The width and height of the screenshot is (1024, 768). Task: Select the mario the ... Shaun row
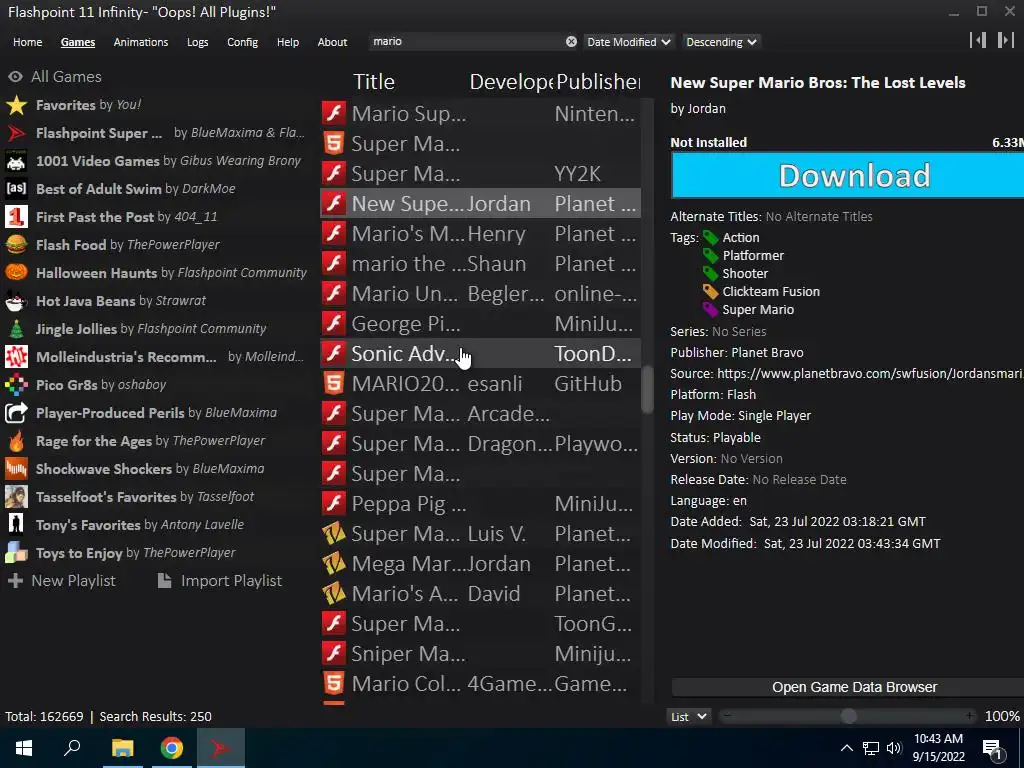click(481, 264)
